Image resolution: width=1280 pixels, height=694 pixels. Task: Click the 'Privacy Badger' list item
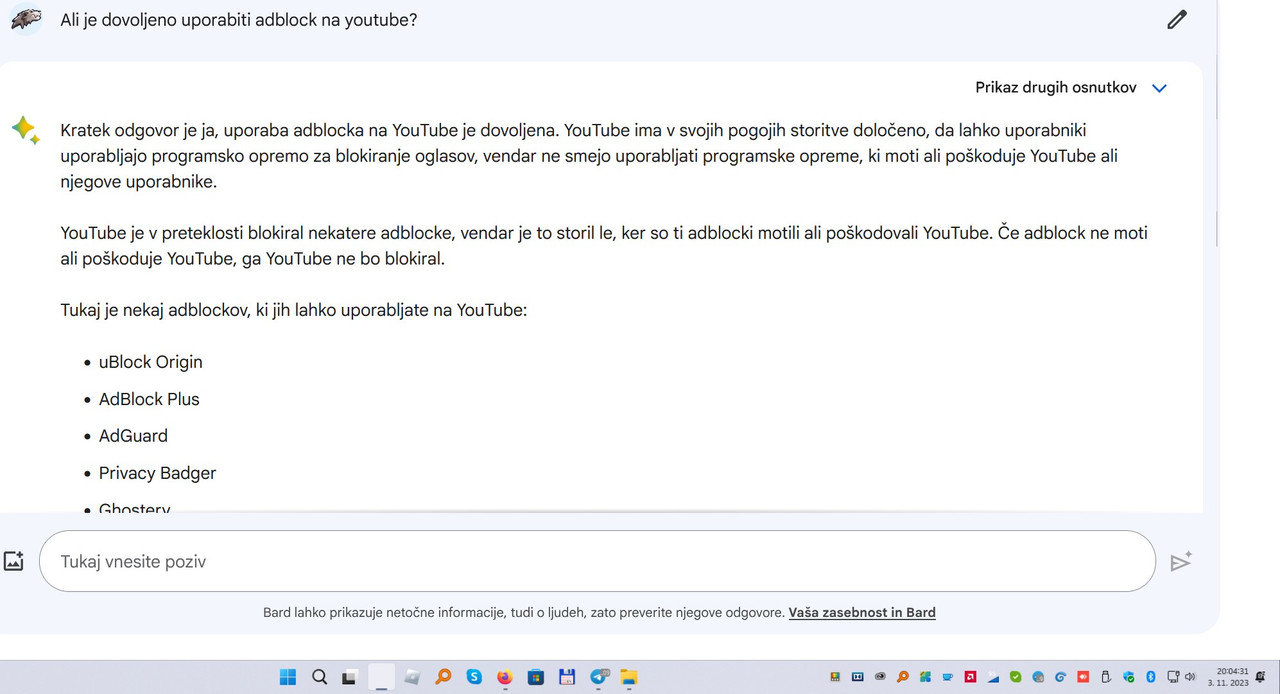(157, 473)
